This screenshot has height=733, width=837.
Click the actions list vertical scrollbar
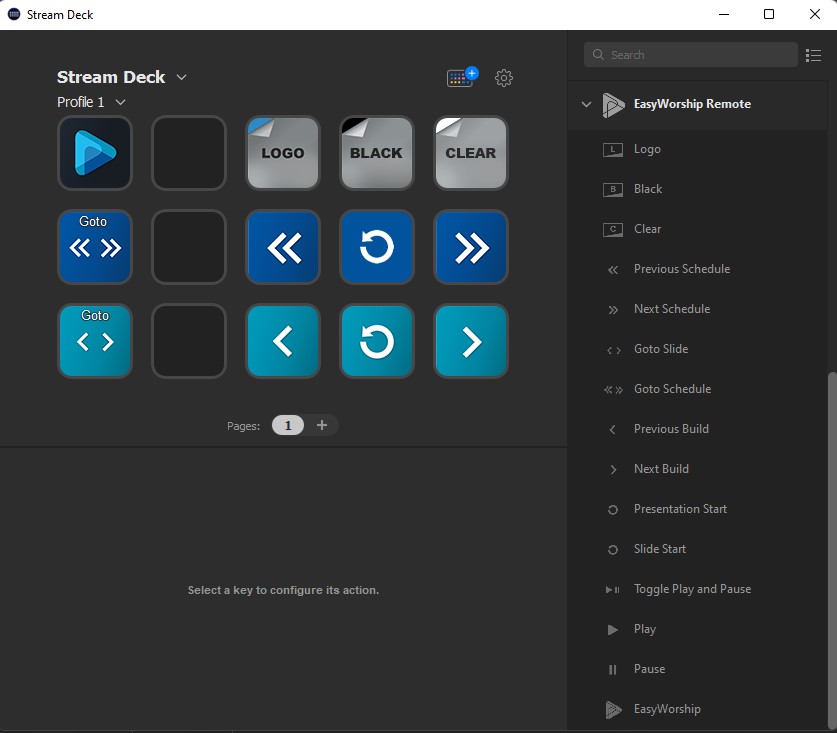[831, 550]
